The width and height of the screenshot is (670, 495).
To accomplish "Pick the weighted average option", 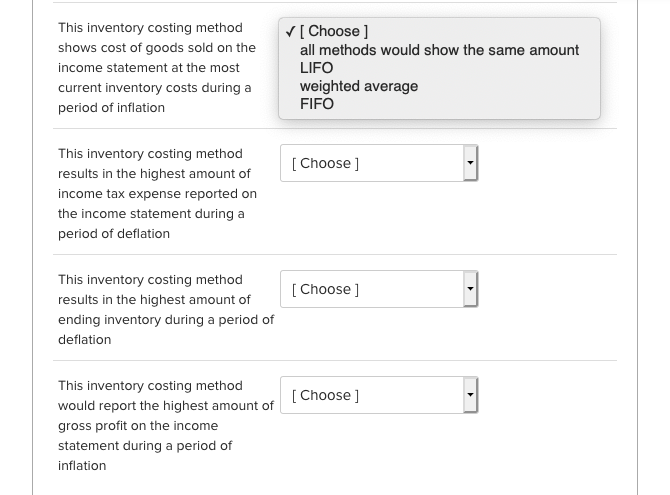I will (x=359, y=86).
